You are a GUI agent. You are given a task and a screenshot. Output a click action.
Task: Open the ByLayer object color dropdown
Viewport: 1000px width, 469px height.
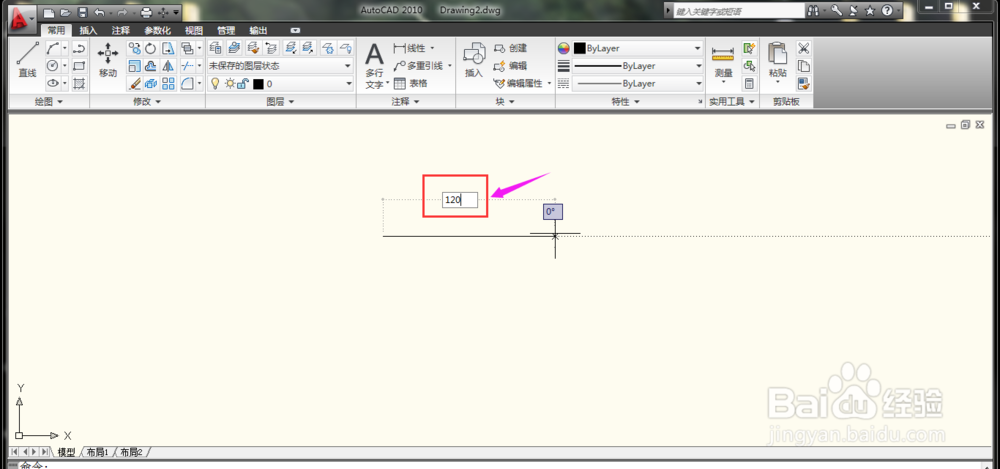click(637, 48)
